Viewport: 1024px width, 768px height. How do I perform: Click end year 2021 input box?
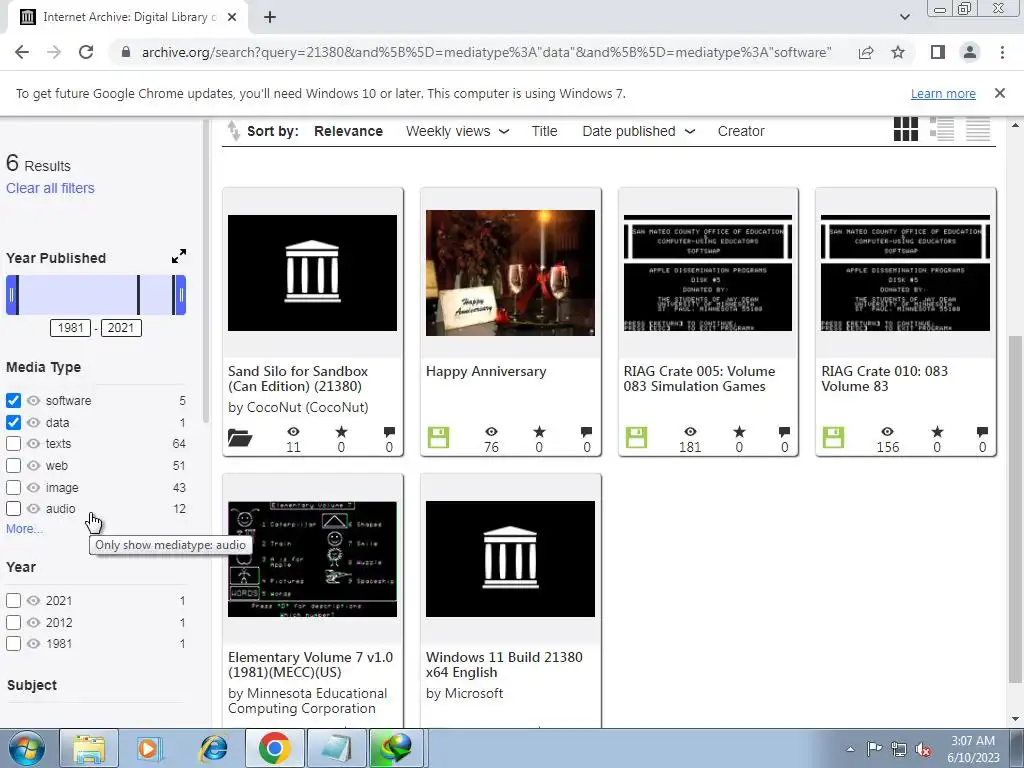click(121, 328)
